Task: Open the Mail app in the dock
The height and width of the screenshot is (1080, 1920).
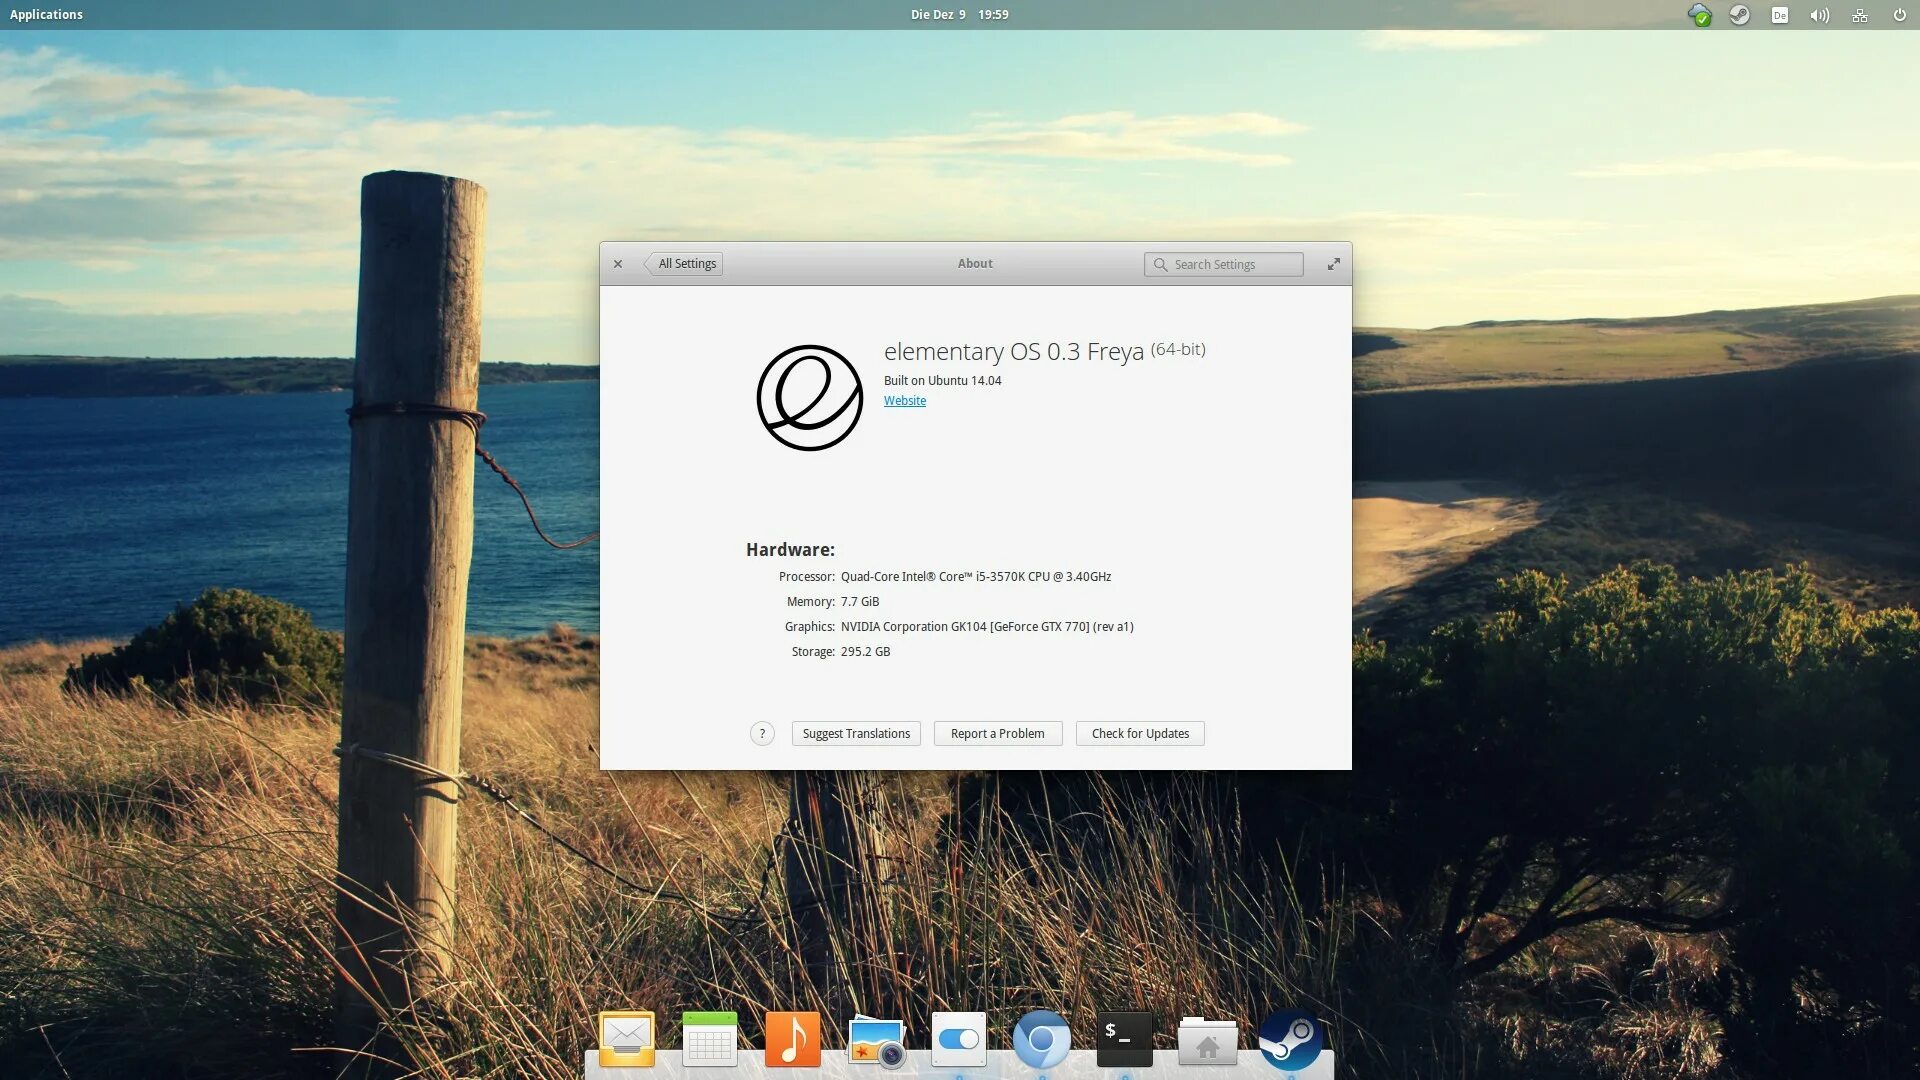Action: click(627, 1040)
